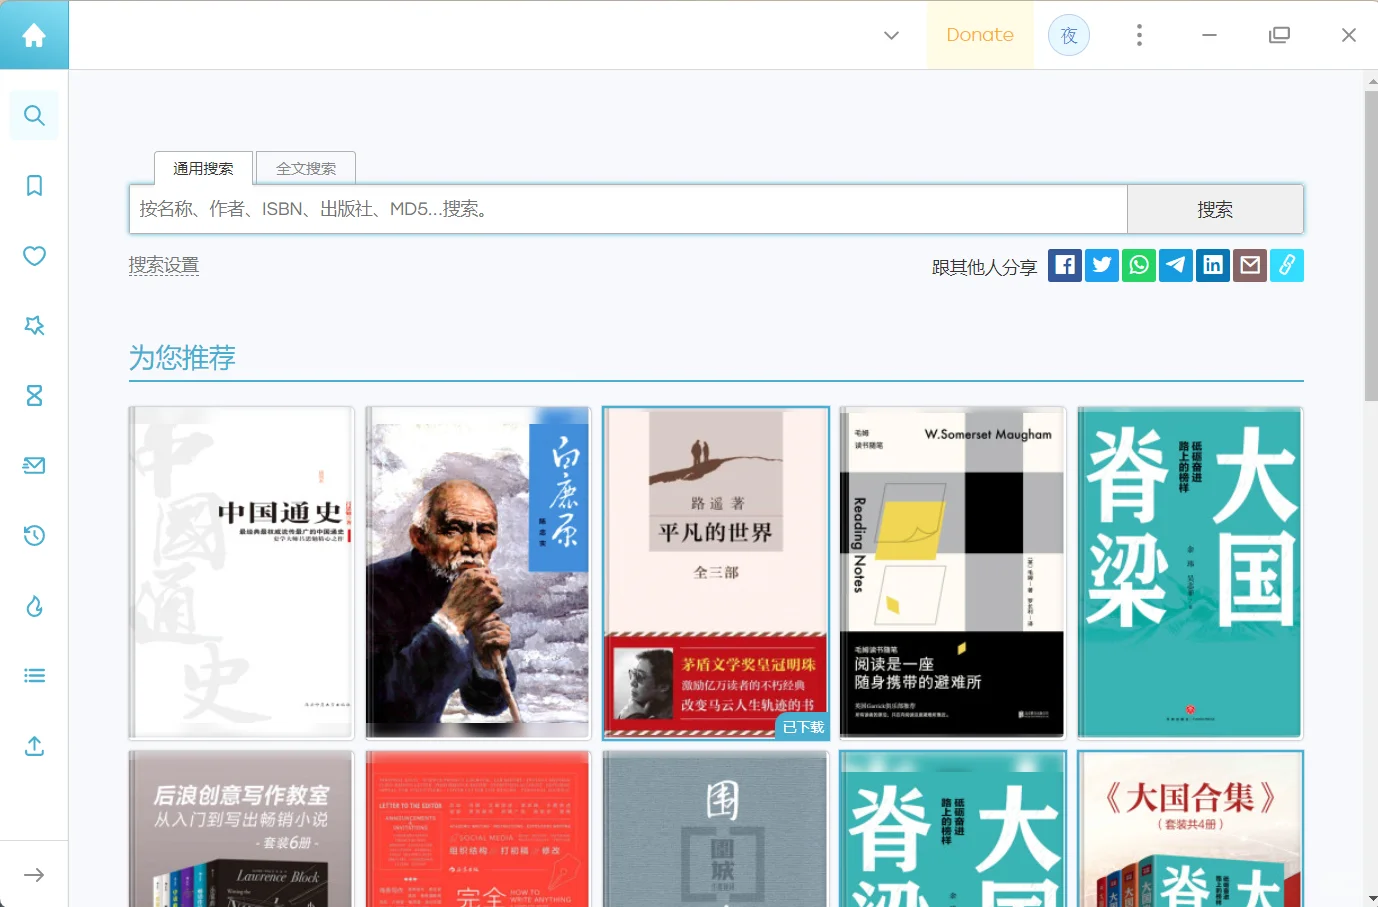Open the star recommendations sidebar icon
The image size is (1378, 907).
pyautogui.click(x=34, y=326)
